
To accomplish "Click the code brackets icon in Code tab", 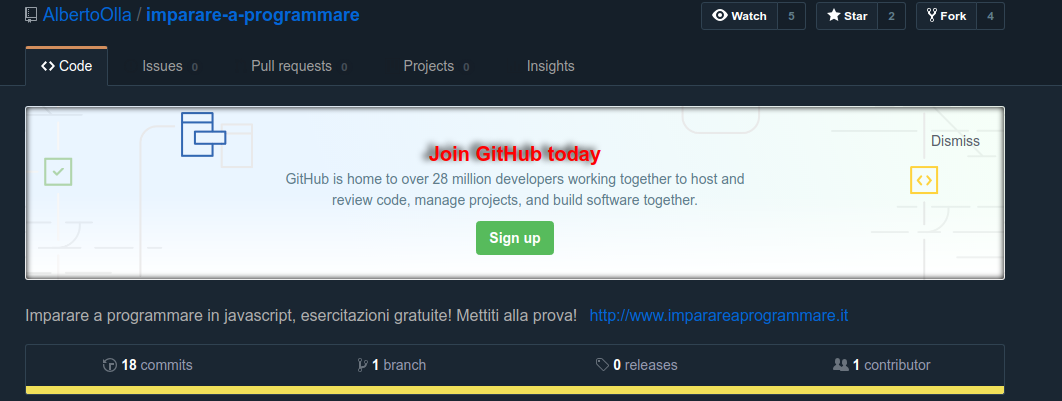I will (x=47, y=66).
